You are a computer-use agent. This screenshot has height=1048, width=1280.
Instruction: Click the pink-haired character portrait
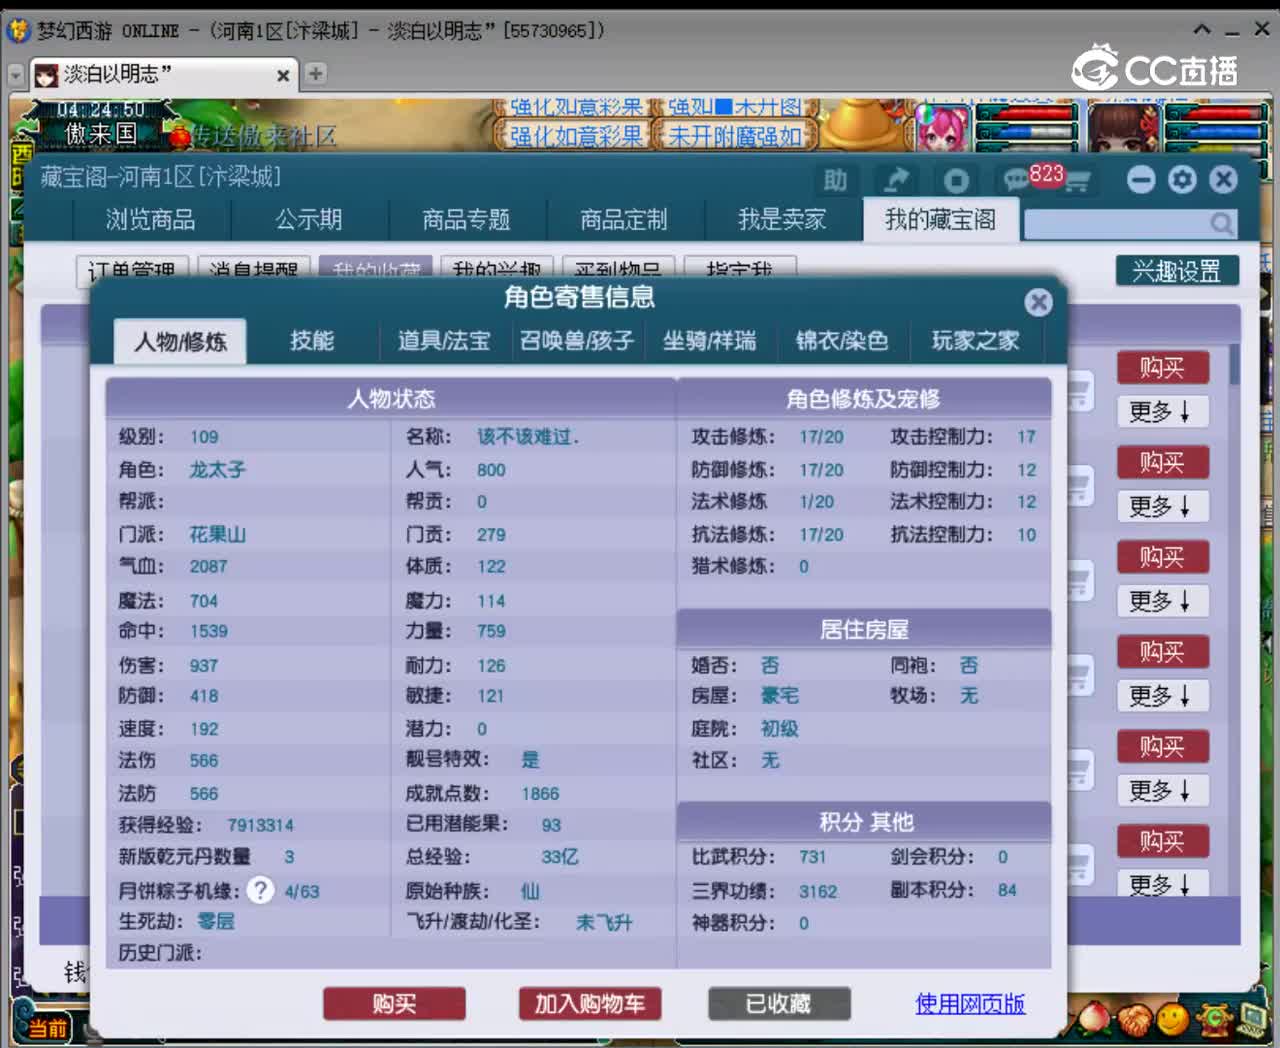click(x=942, y=128)
